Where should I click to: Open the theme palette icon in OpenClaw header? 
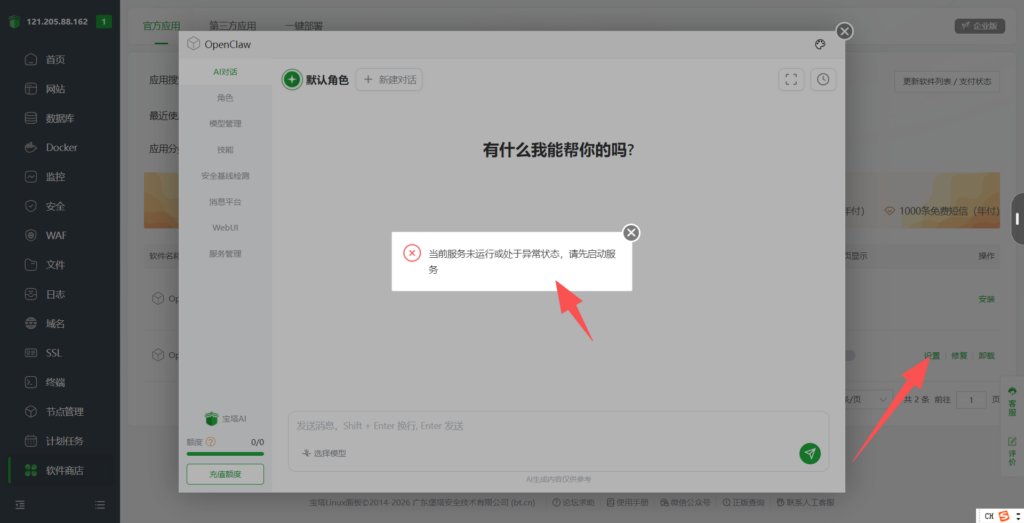(x=820, y=44)
